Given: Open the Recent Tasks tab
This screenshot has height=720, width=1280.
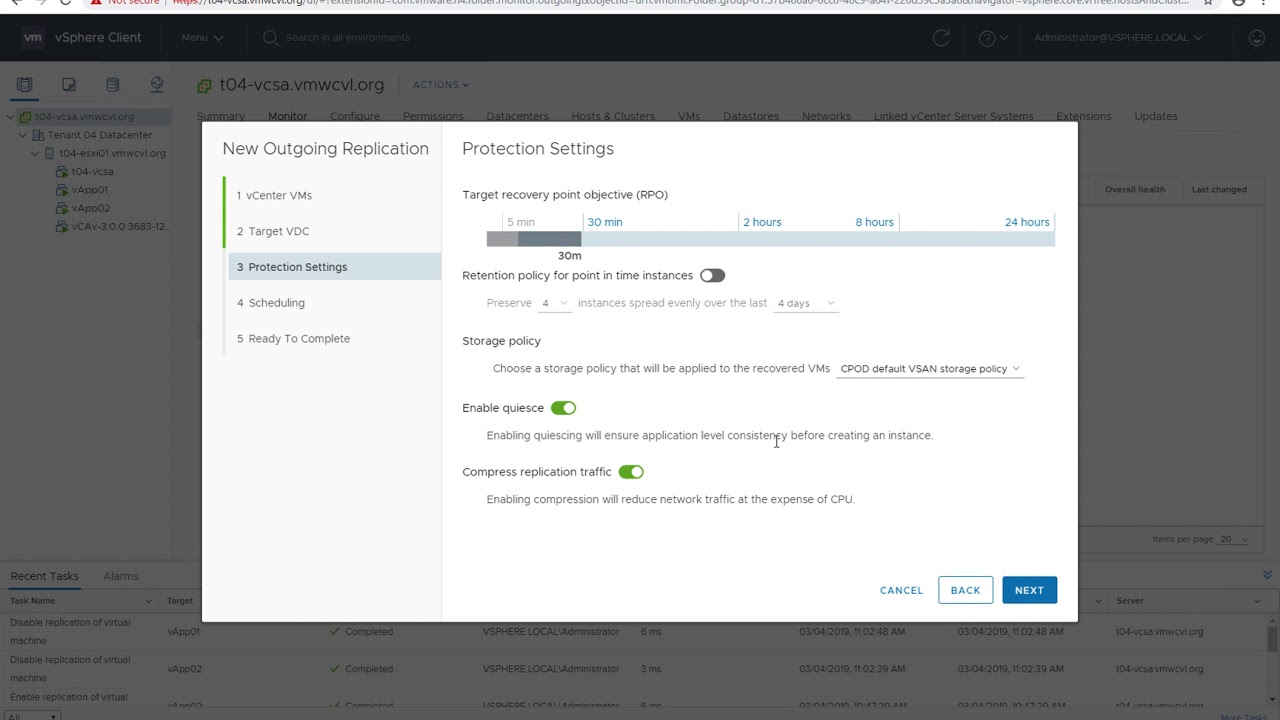Looking at the screenshot, I should coord(44,576).
